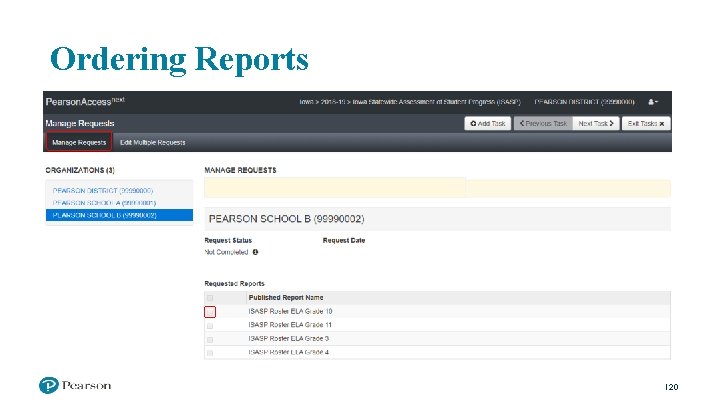Click the Exit Tasks button
The height and width of the screenshot is (405, 720).
(x=646, y=124)
